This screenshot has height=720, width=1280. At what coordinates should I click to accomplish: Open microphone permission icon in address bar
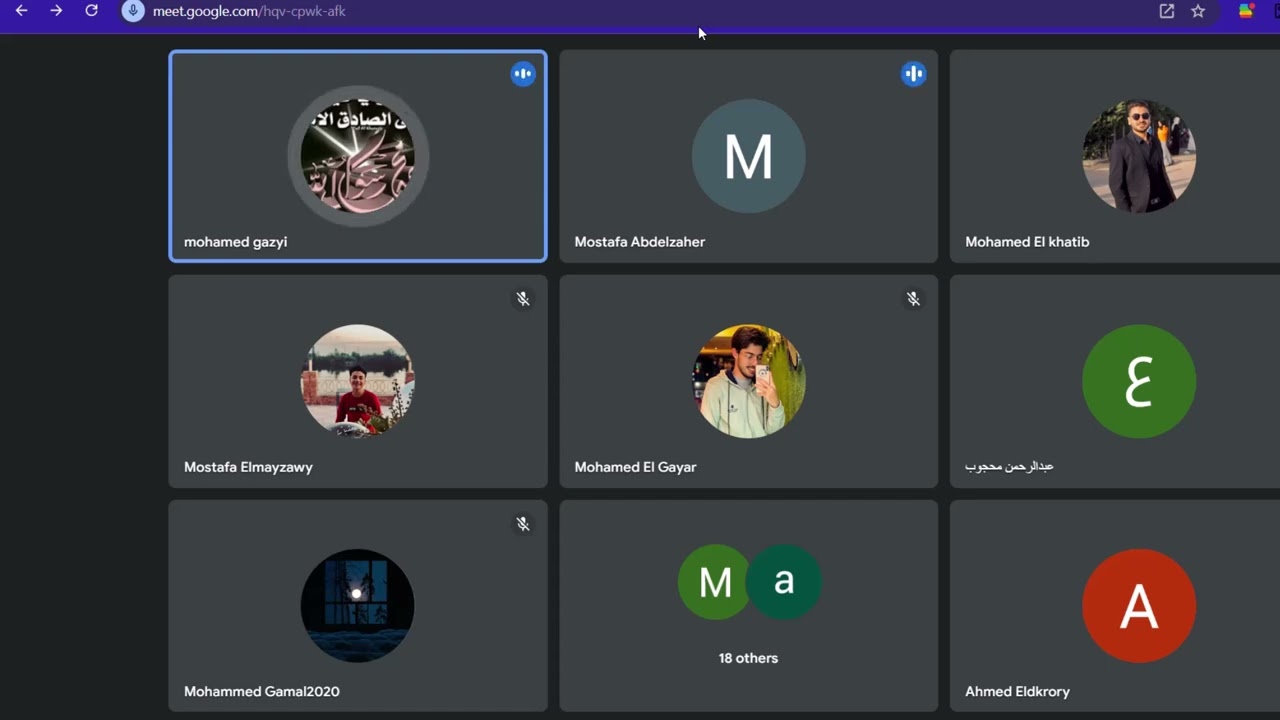(x=133, y=11)
